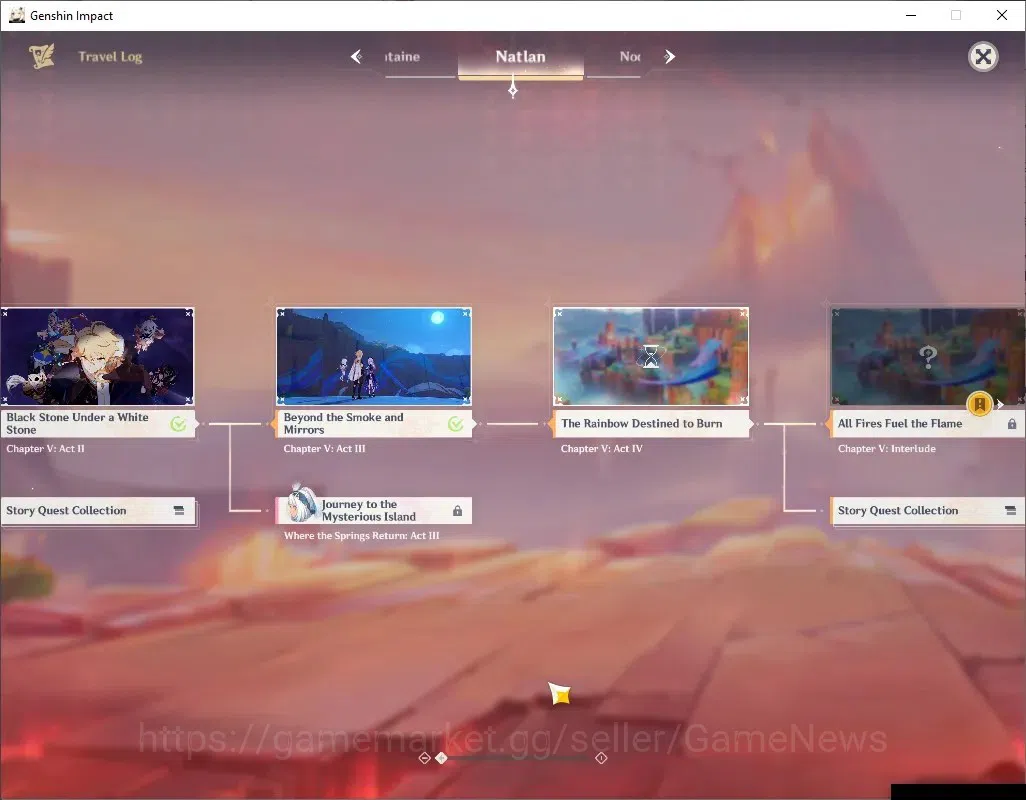Select The Rainbow Destined to Burn title

click(641, 423)
